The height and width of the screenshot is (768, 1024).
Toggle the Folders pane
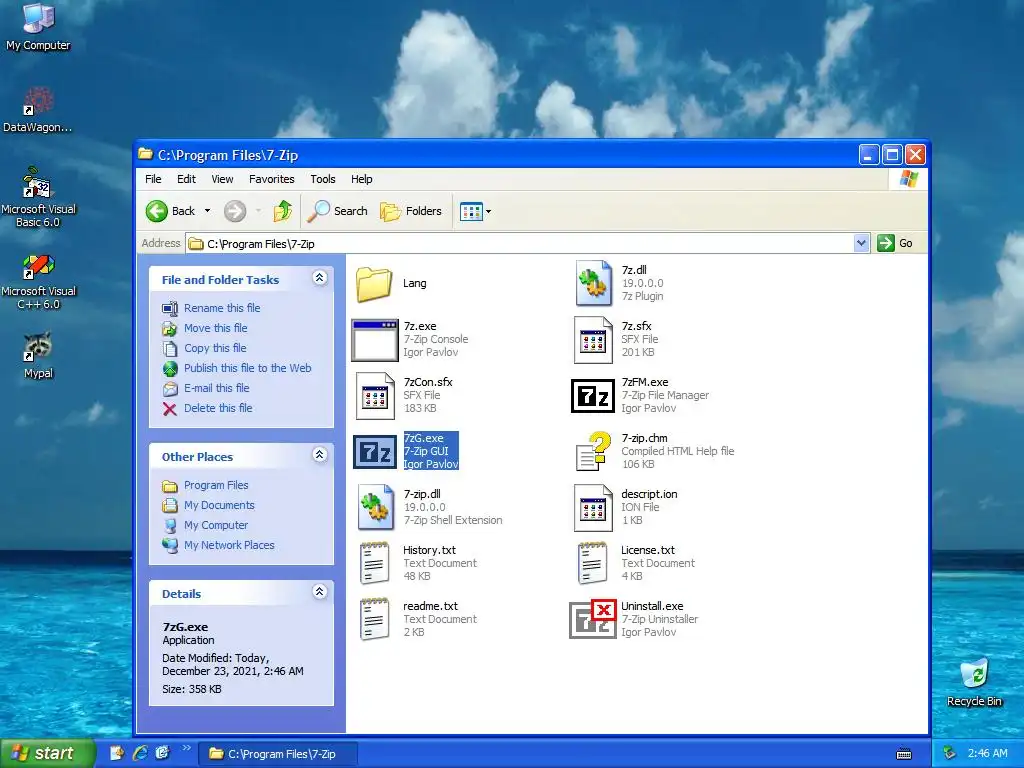click(411, 211)
